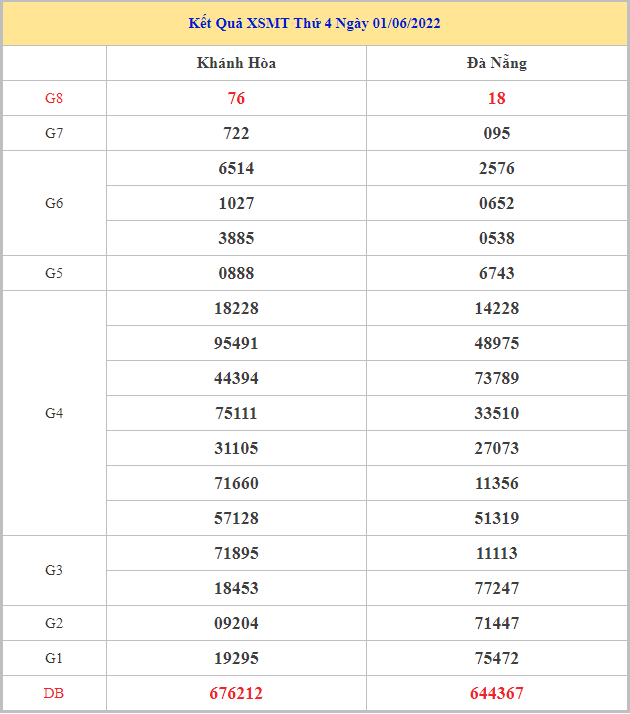The image size is (630, 714).
Task: Select Khánh Hòa G2 number 09204
Action: [x=236, y=623]
